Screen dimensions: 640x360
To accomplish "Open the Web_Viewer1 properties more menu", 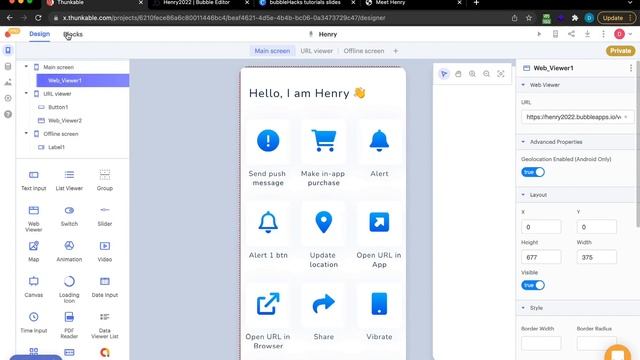I will [x=631, y=68].
